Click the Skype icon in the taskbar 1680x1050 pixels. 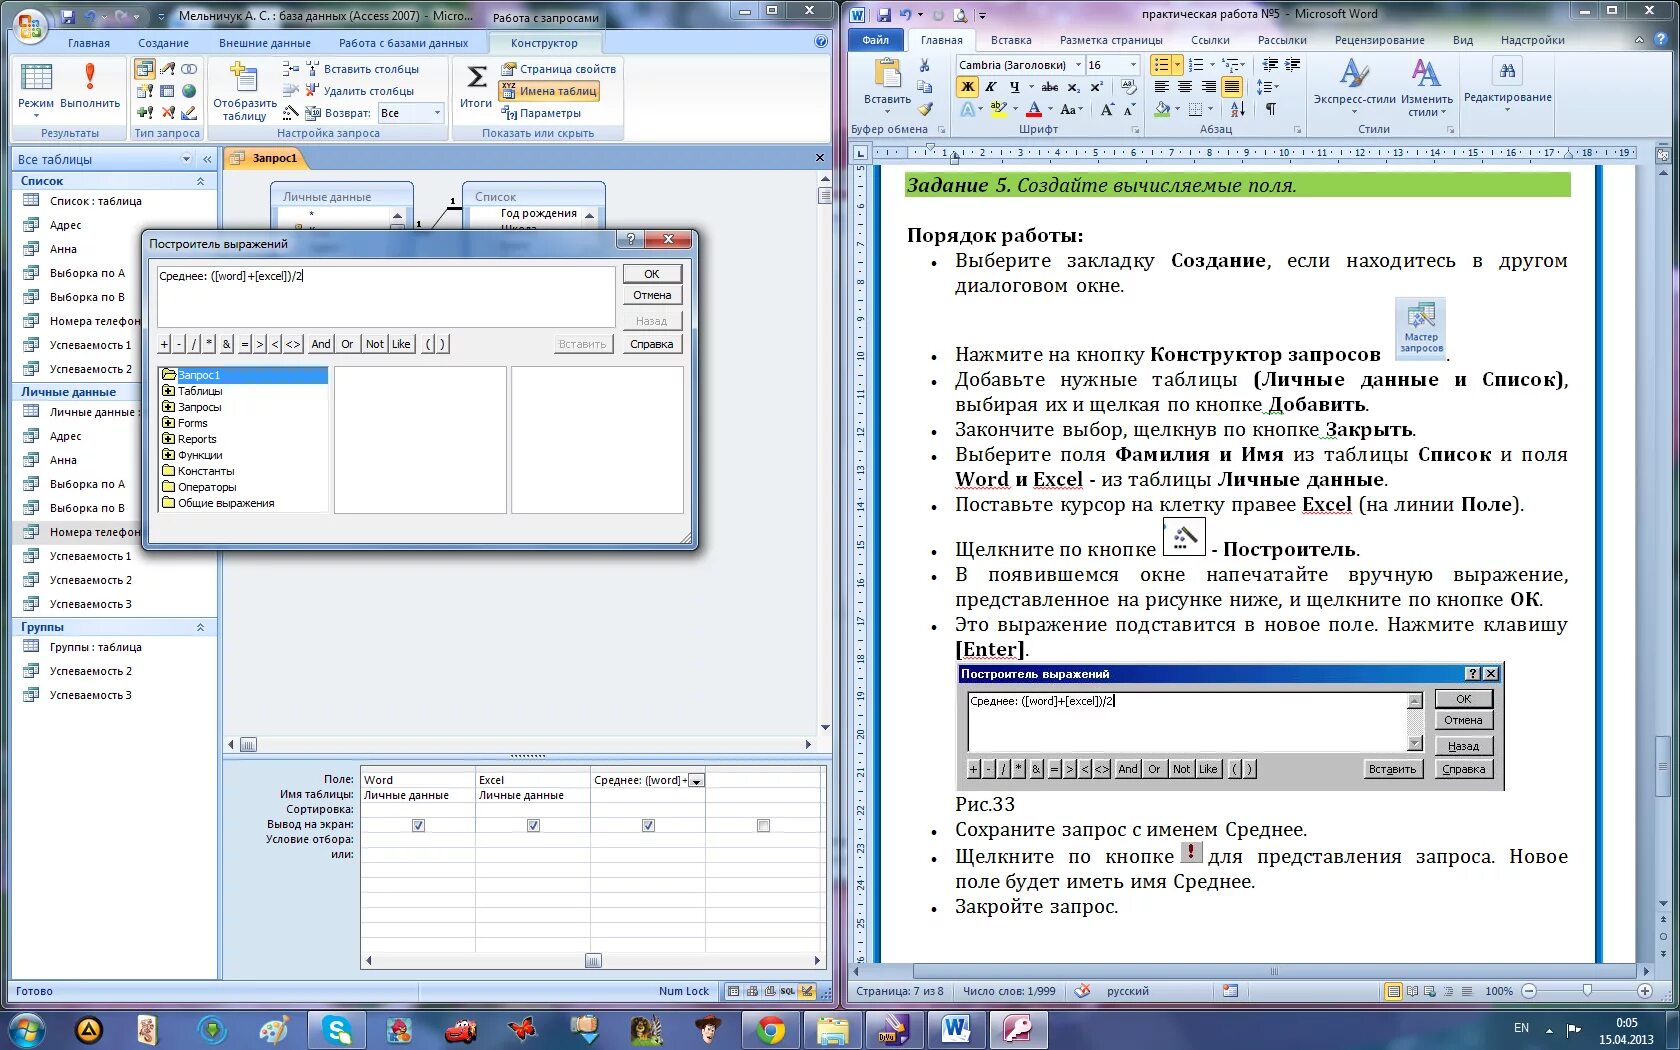[337, 1029]
